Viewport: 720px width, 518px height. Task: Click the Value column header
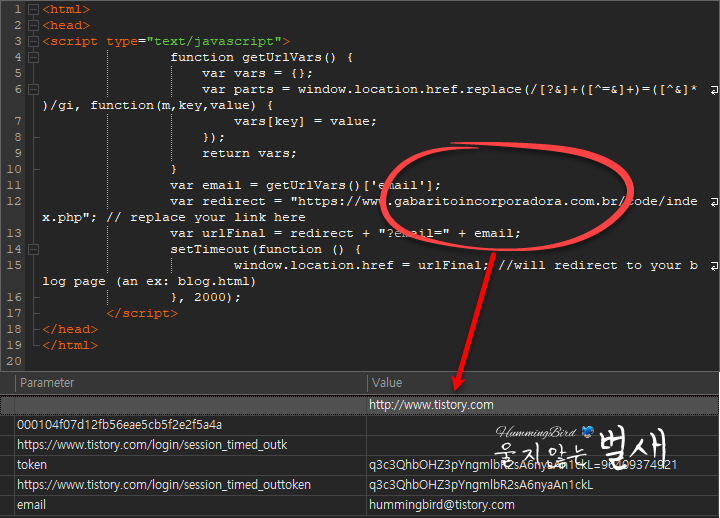point(543,383)
